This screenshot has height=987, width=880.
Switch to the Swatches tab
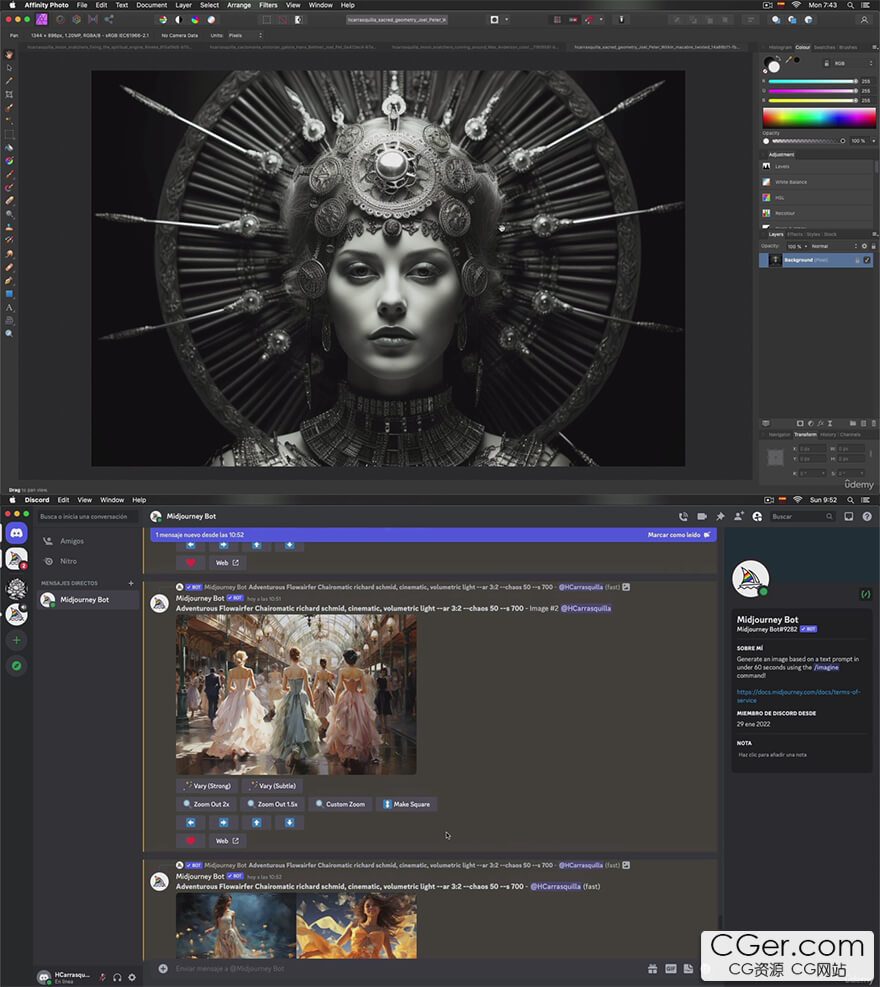tap(824, 47)
